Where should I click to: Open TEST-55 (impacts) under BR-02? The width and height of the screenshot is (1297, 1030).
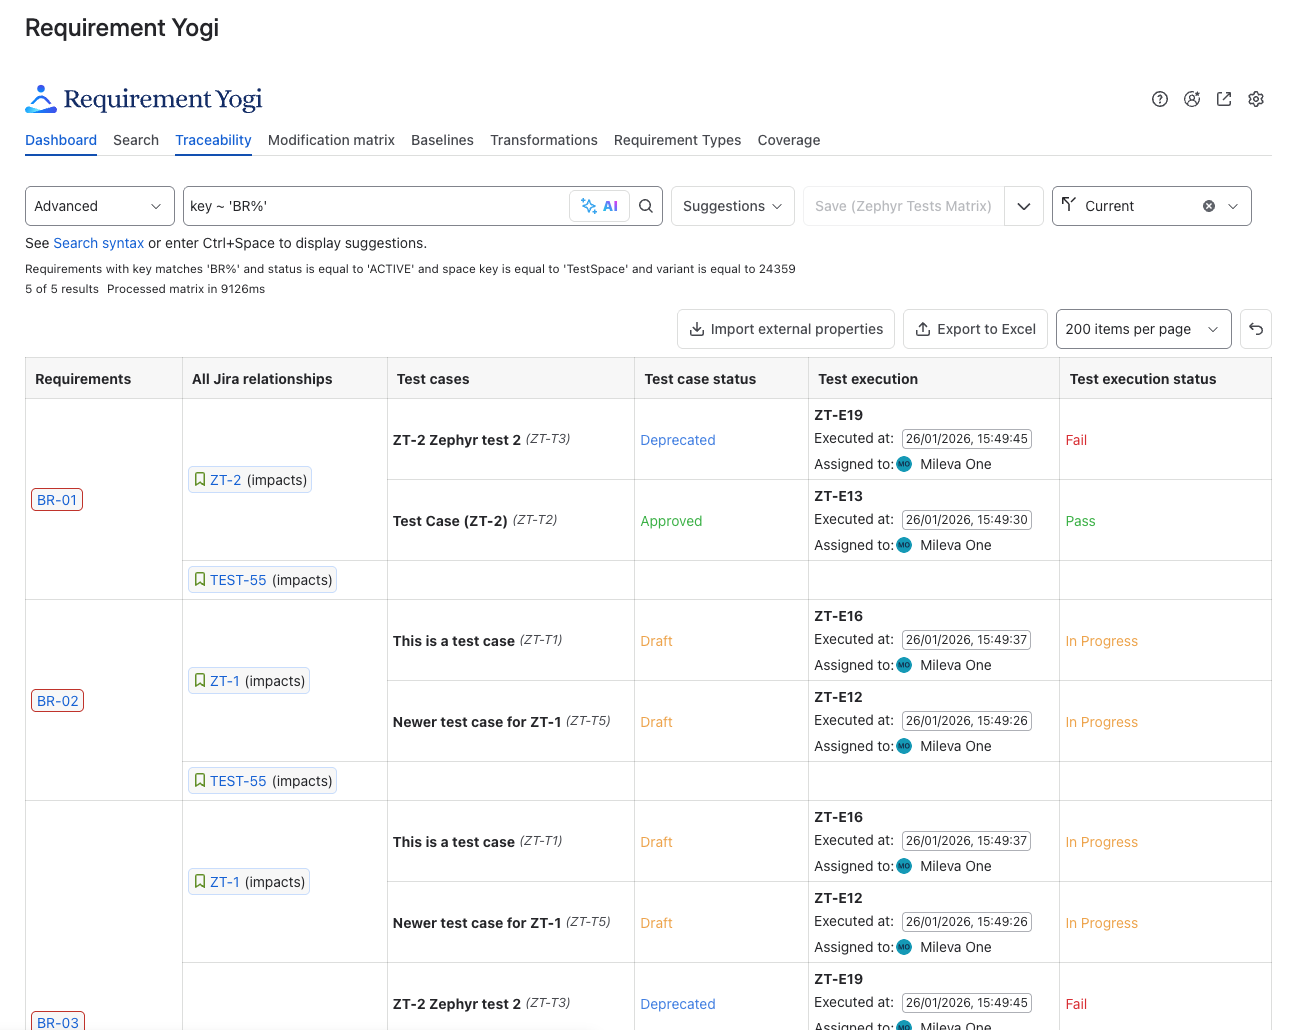tap(262, 781)
